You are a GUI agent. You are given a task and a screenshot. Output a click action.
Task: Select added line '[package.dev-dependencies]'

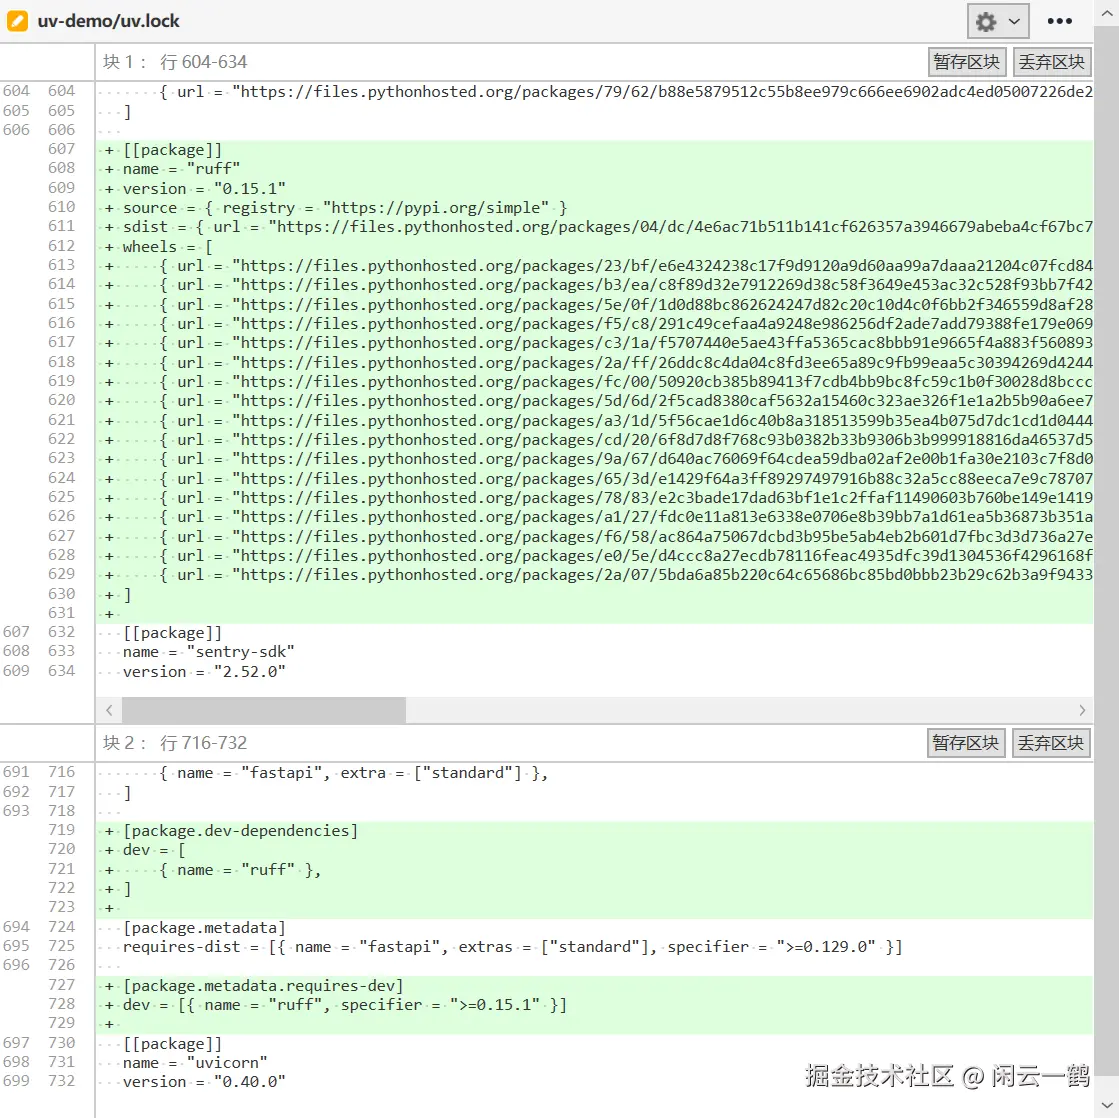click(594, 830)
